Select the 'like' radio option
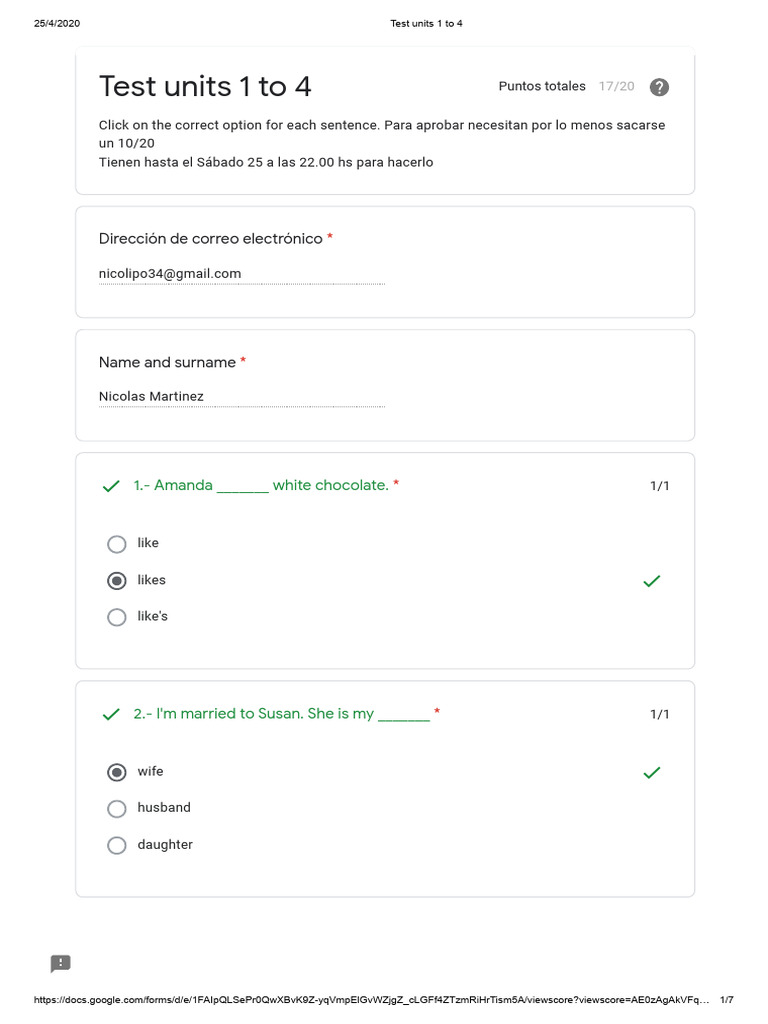The height and width of the screenshot is (1024, 768). tap(117, 544)
